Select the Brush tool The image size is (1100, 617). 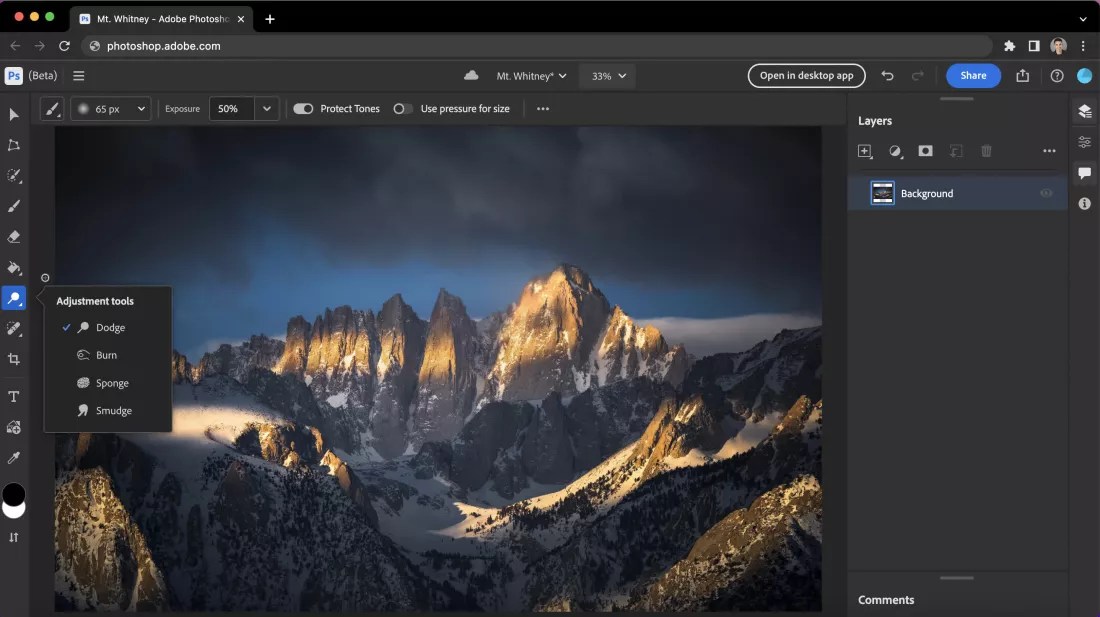(x=14, y=206)
